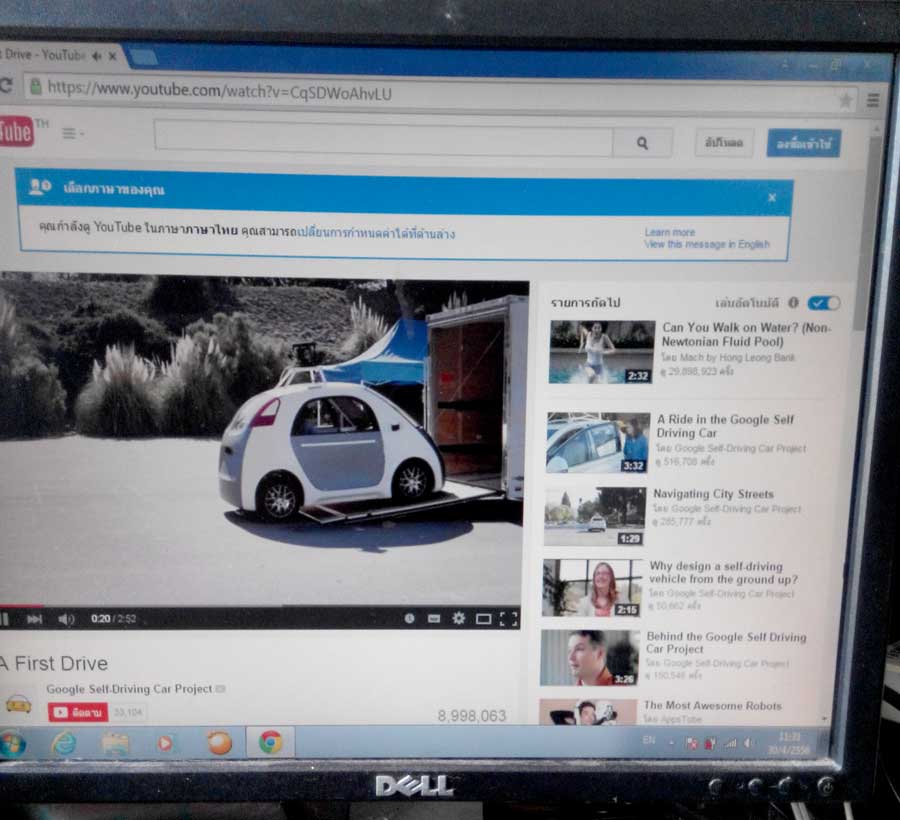Click the Chrome icon in the taskbar

pos(270,743)
